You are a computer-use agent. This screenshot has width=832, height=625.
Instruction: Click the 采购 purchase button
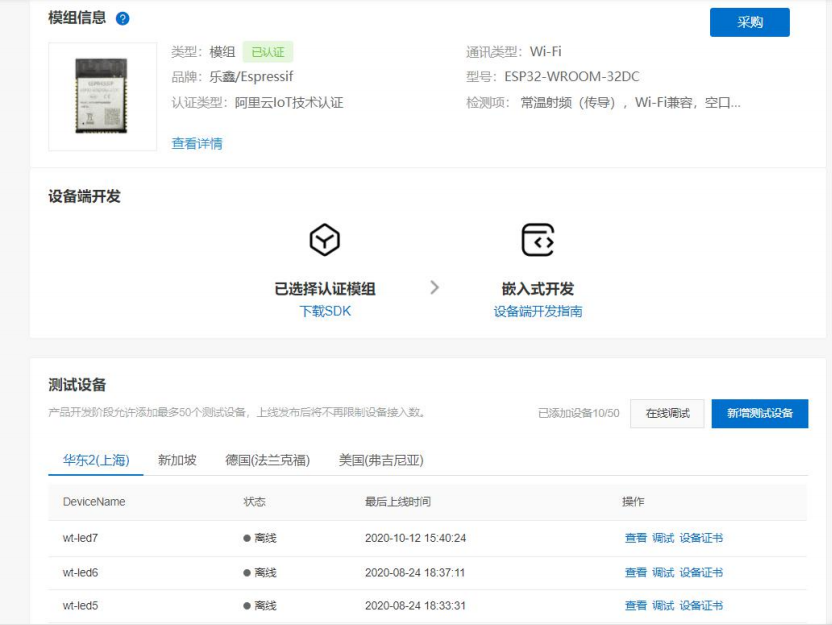[750, 22]
